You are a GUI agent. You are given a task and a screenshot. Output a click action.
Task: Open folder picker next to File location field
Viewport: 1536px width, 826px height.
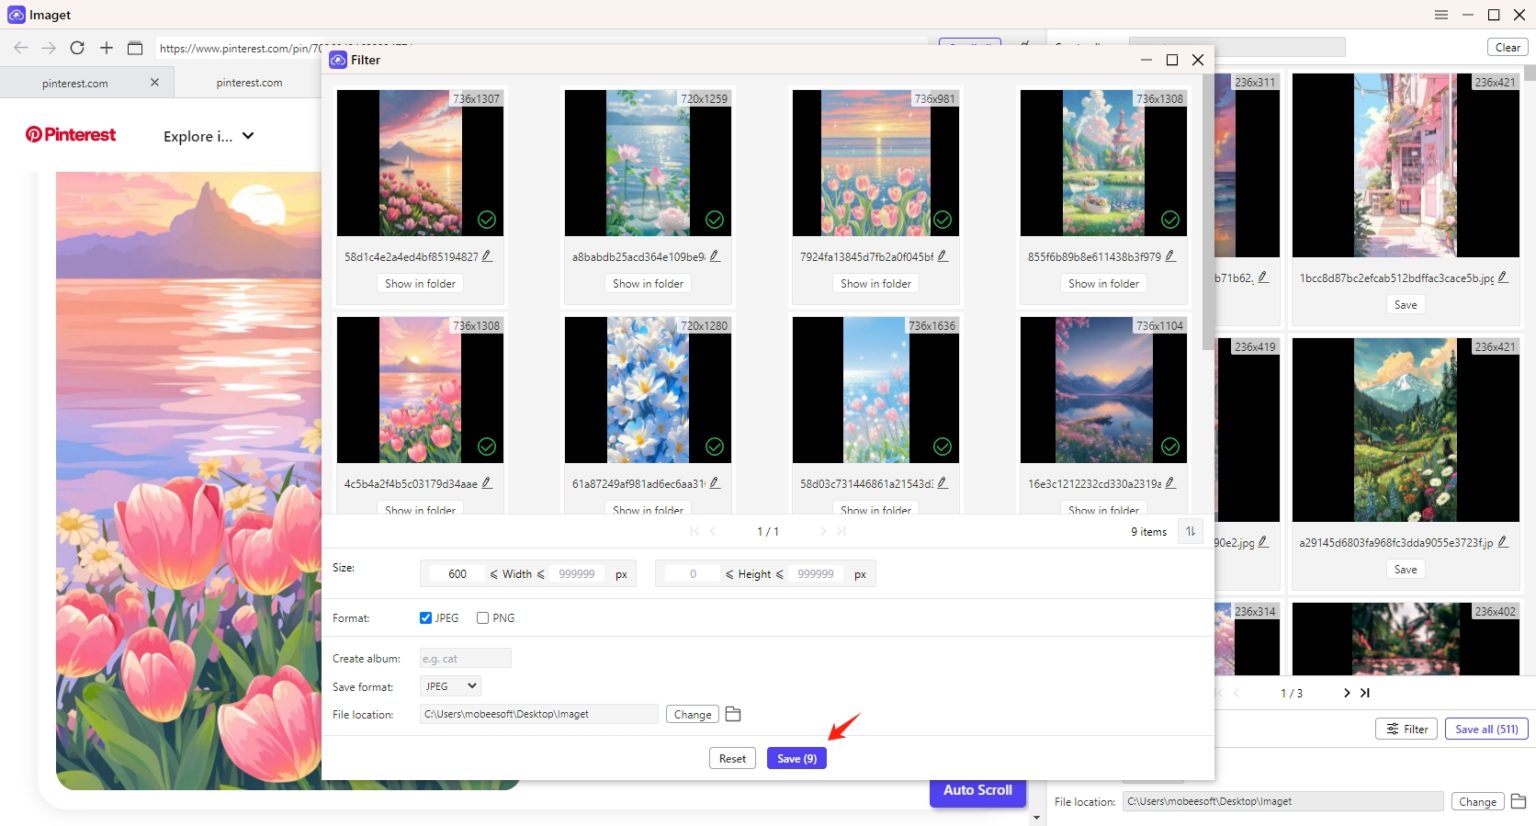pyautogui.click(x=735, y=714)
